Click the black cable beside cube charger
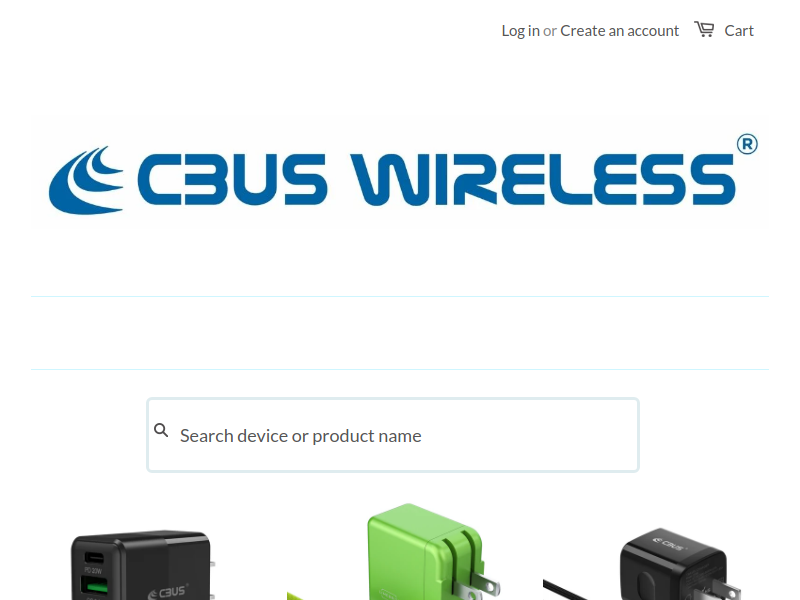This screenshot has width=800, height=600. click(565, 590)
